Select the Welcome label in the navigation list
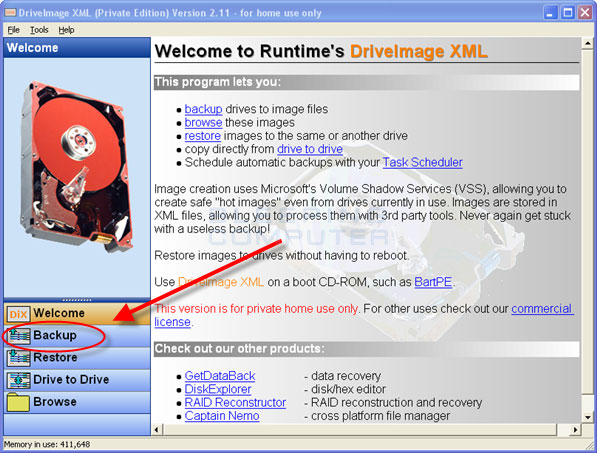The image size is (597, 453). pyautogui.click(x=59, y=313)
